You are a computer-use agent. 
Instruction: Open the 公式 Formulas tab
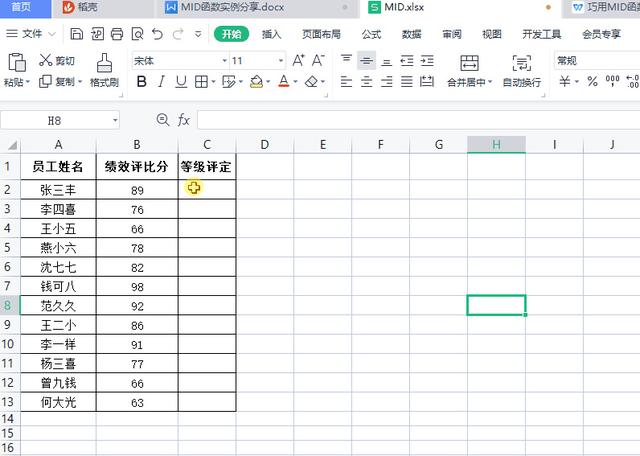click(371, 34)
